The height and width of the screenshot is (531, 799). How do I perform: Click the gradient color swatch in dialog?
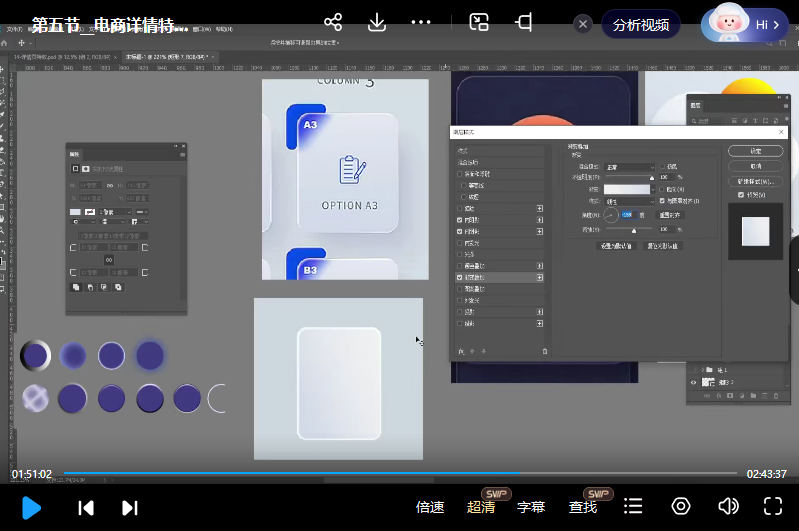(x=627, y=188)
